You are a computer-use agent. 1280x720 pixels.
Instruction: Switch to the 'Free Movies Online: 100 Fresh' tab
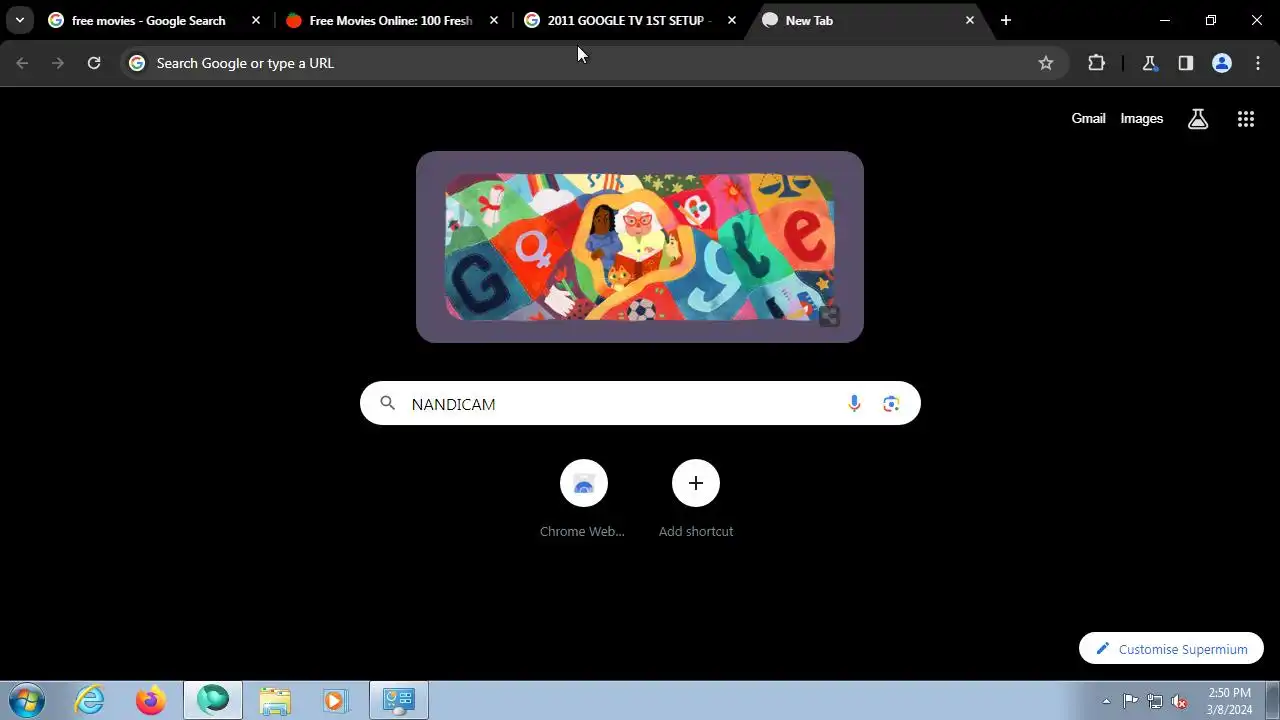tap(391, 20)
